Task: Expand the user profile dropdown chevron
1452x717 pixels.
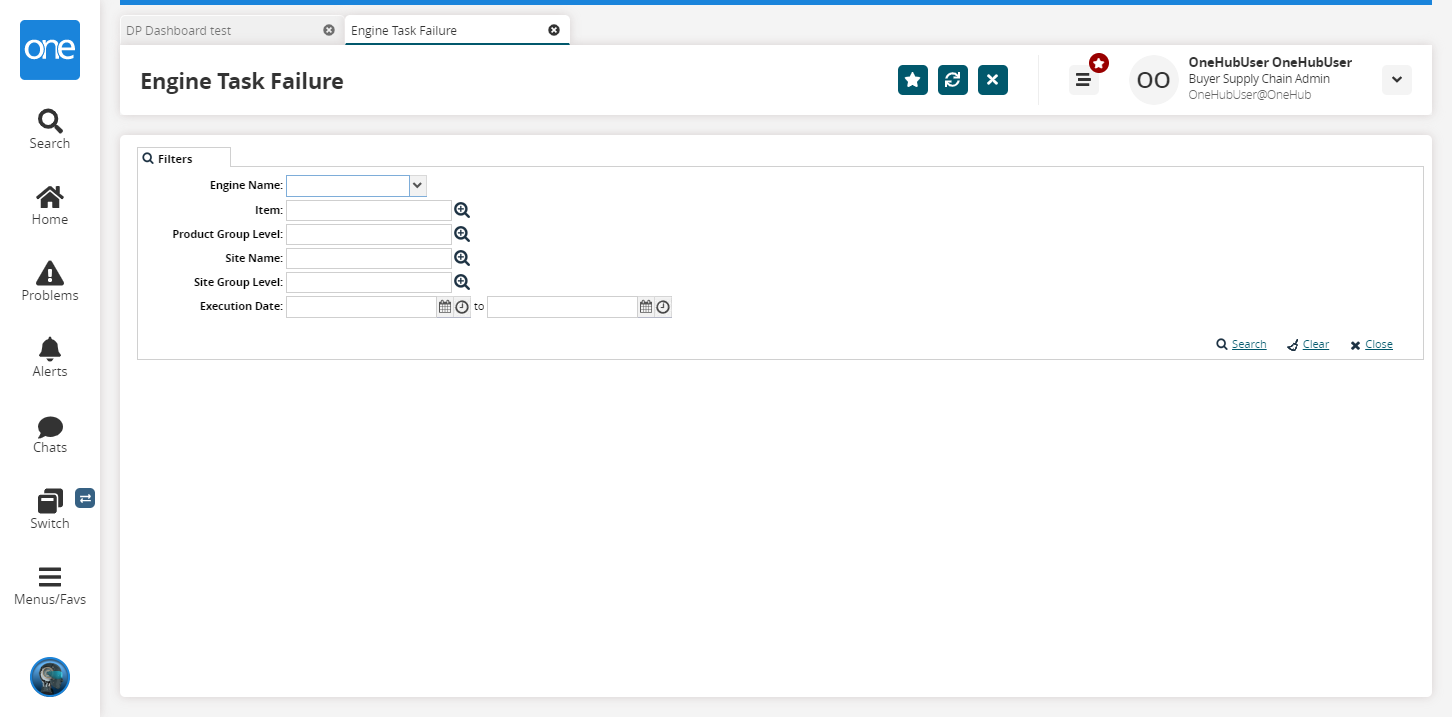Action: pyautogui.click(x=1397, y=80)
